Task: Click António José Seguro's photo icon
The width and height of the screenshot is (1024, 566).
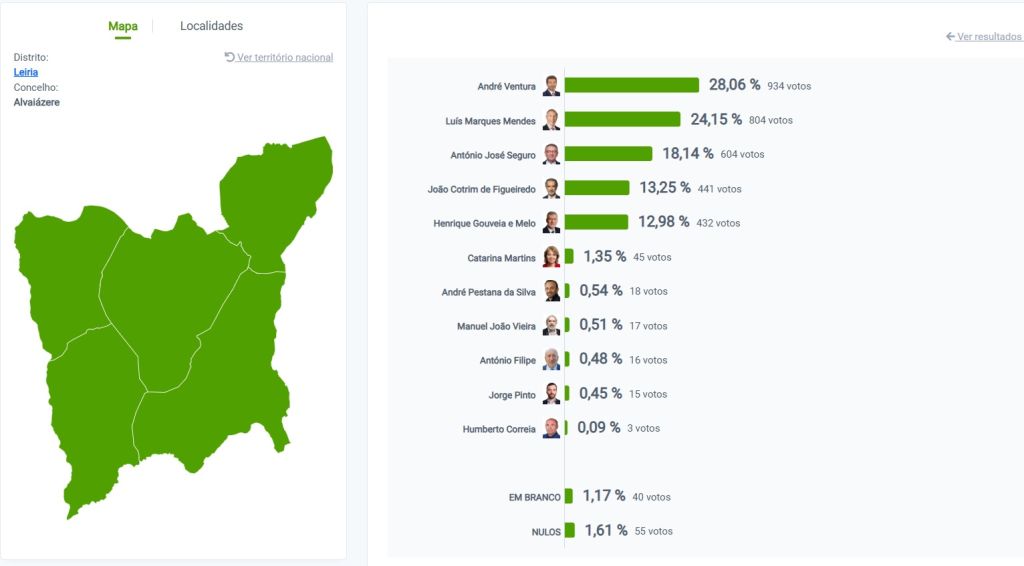Action: [551, 154]
